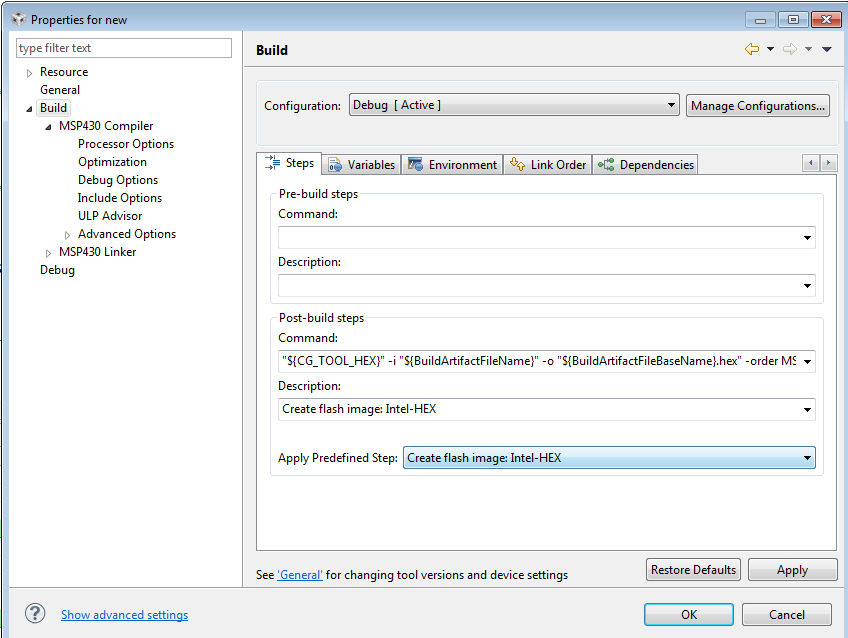Select Debug Options item
This screenshot has height=638, width=848.
(x=118, y=180)
